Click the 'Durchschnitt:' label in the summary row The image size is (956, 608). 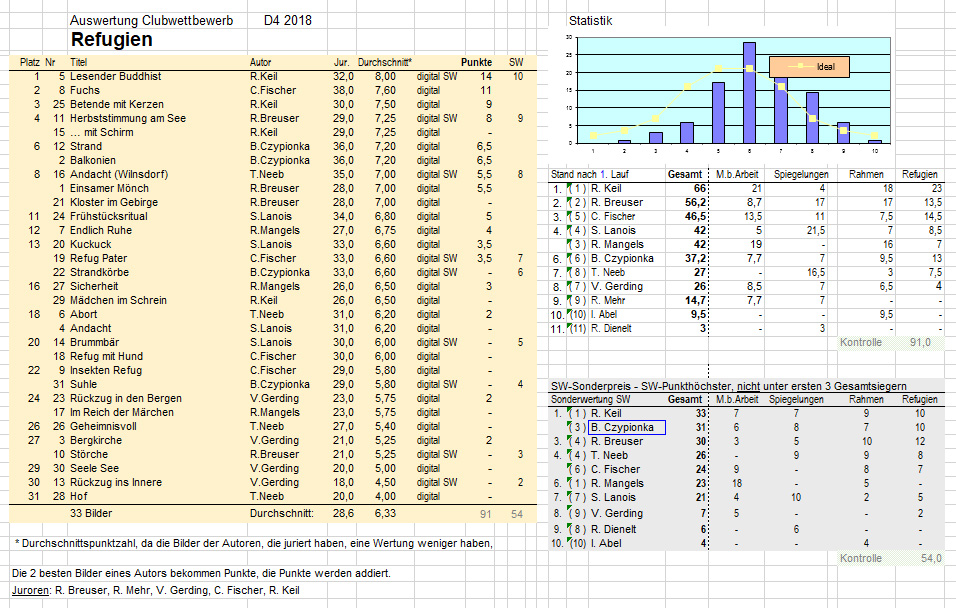(282, 513)
